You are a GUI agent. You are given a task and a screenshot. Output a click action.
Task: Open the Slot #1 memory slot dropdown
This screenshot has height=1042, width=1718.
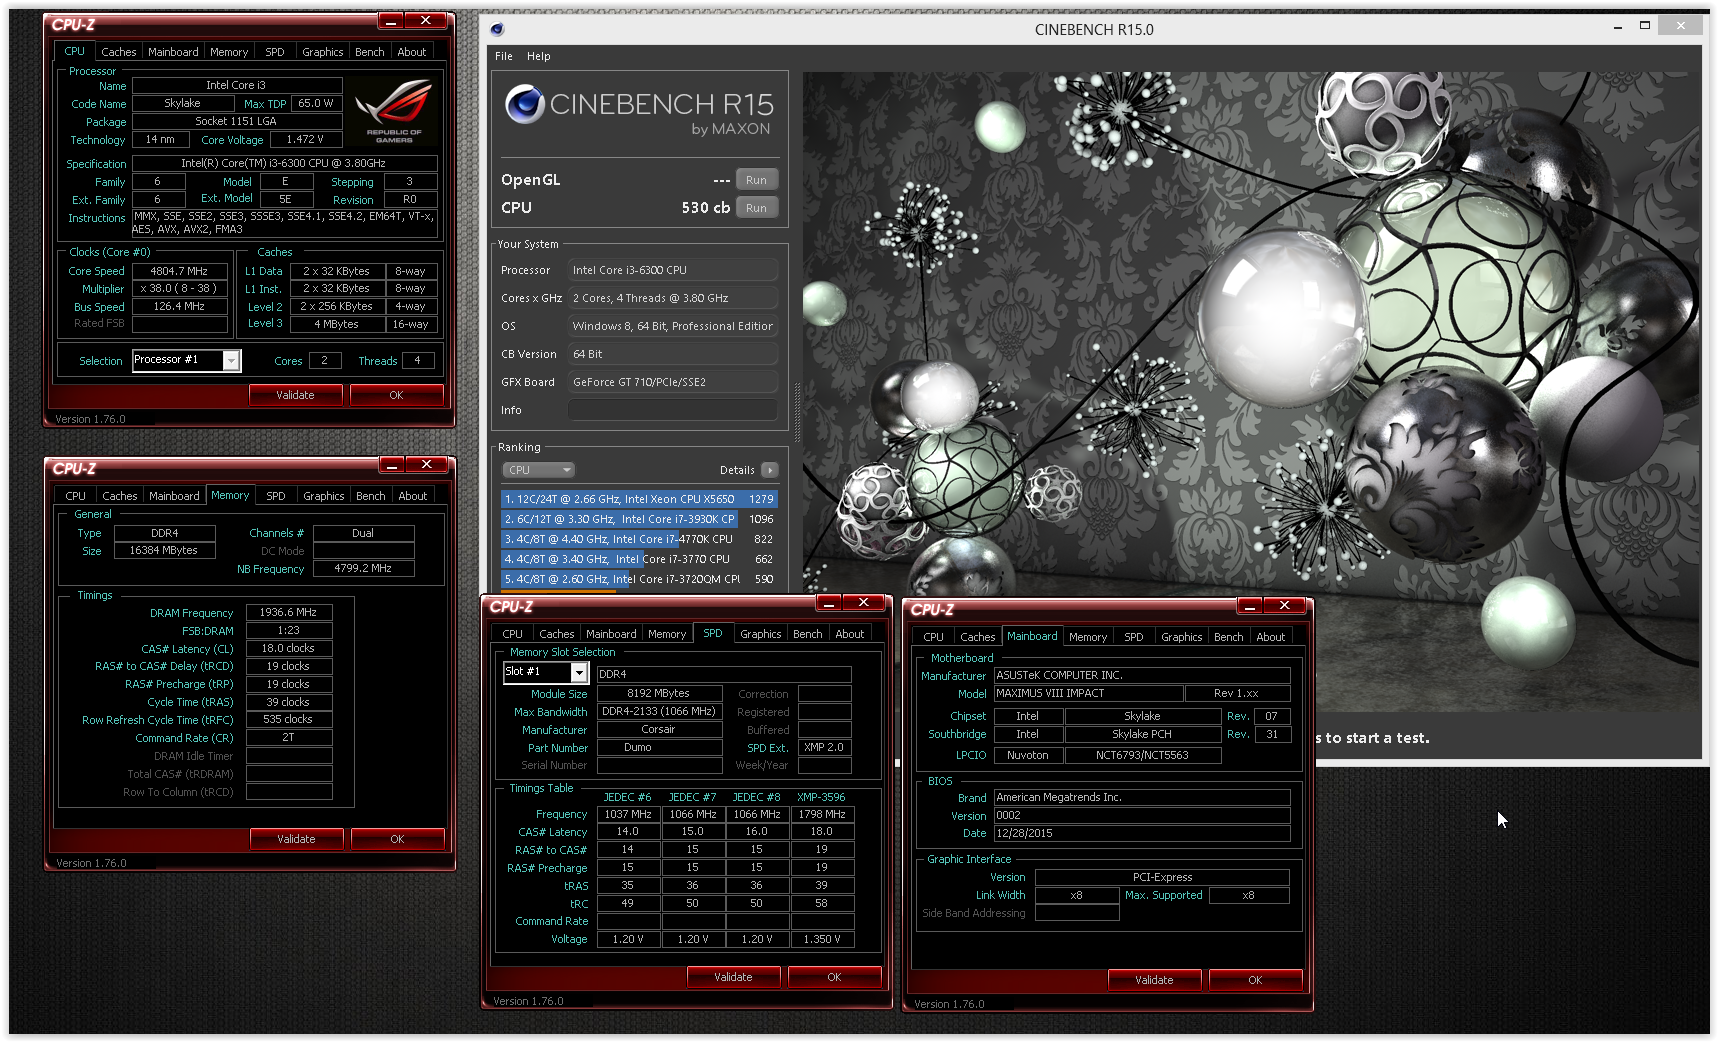tap(579, 673)
